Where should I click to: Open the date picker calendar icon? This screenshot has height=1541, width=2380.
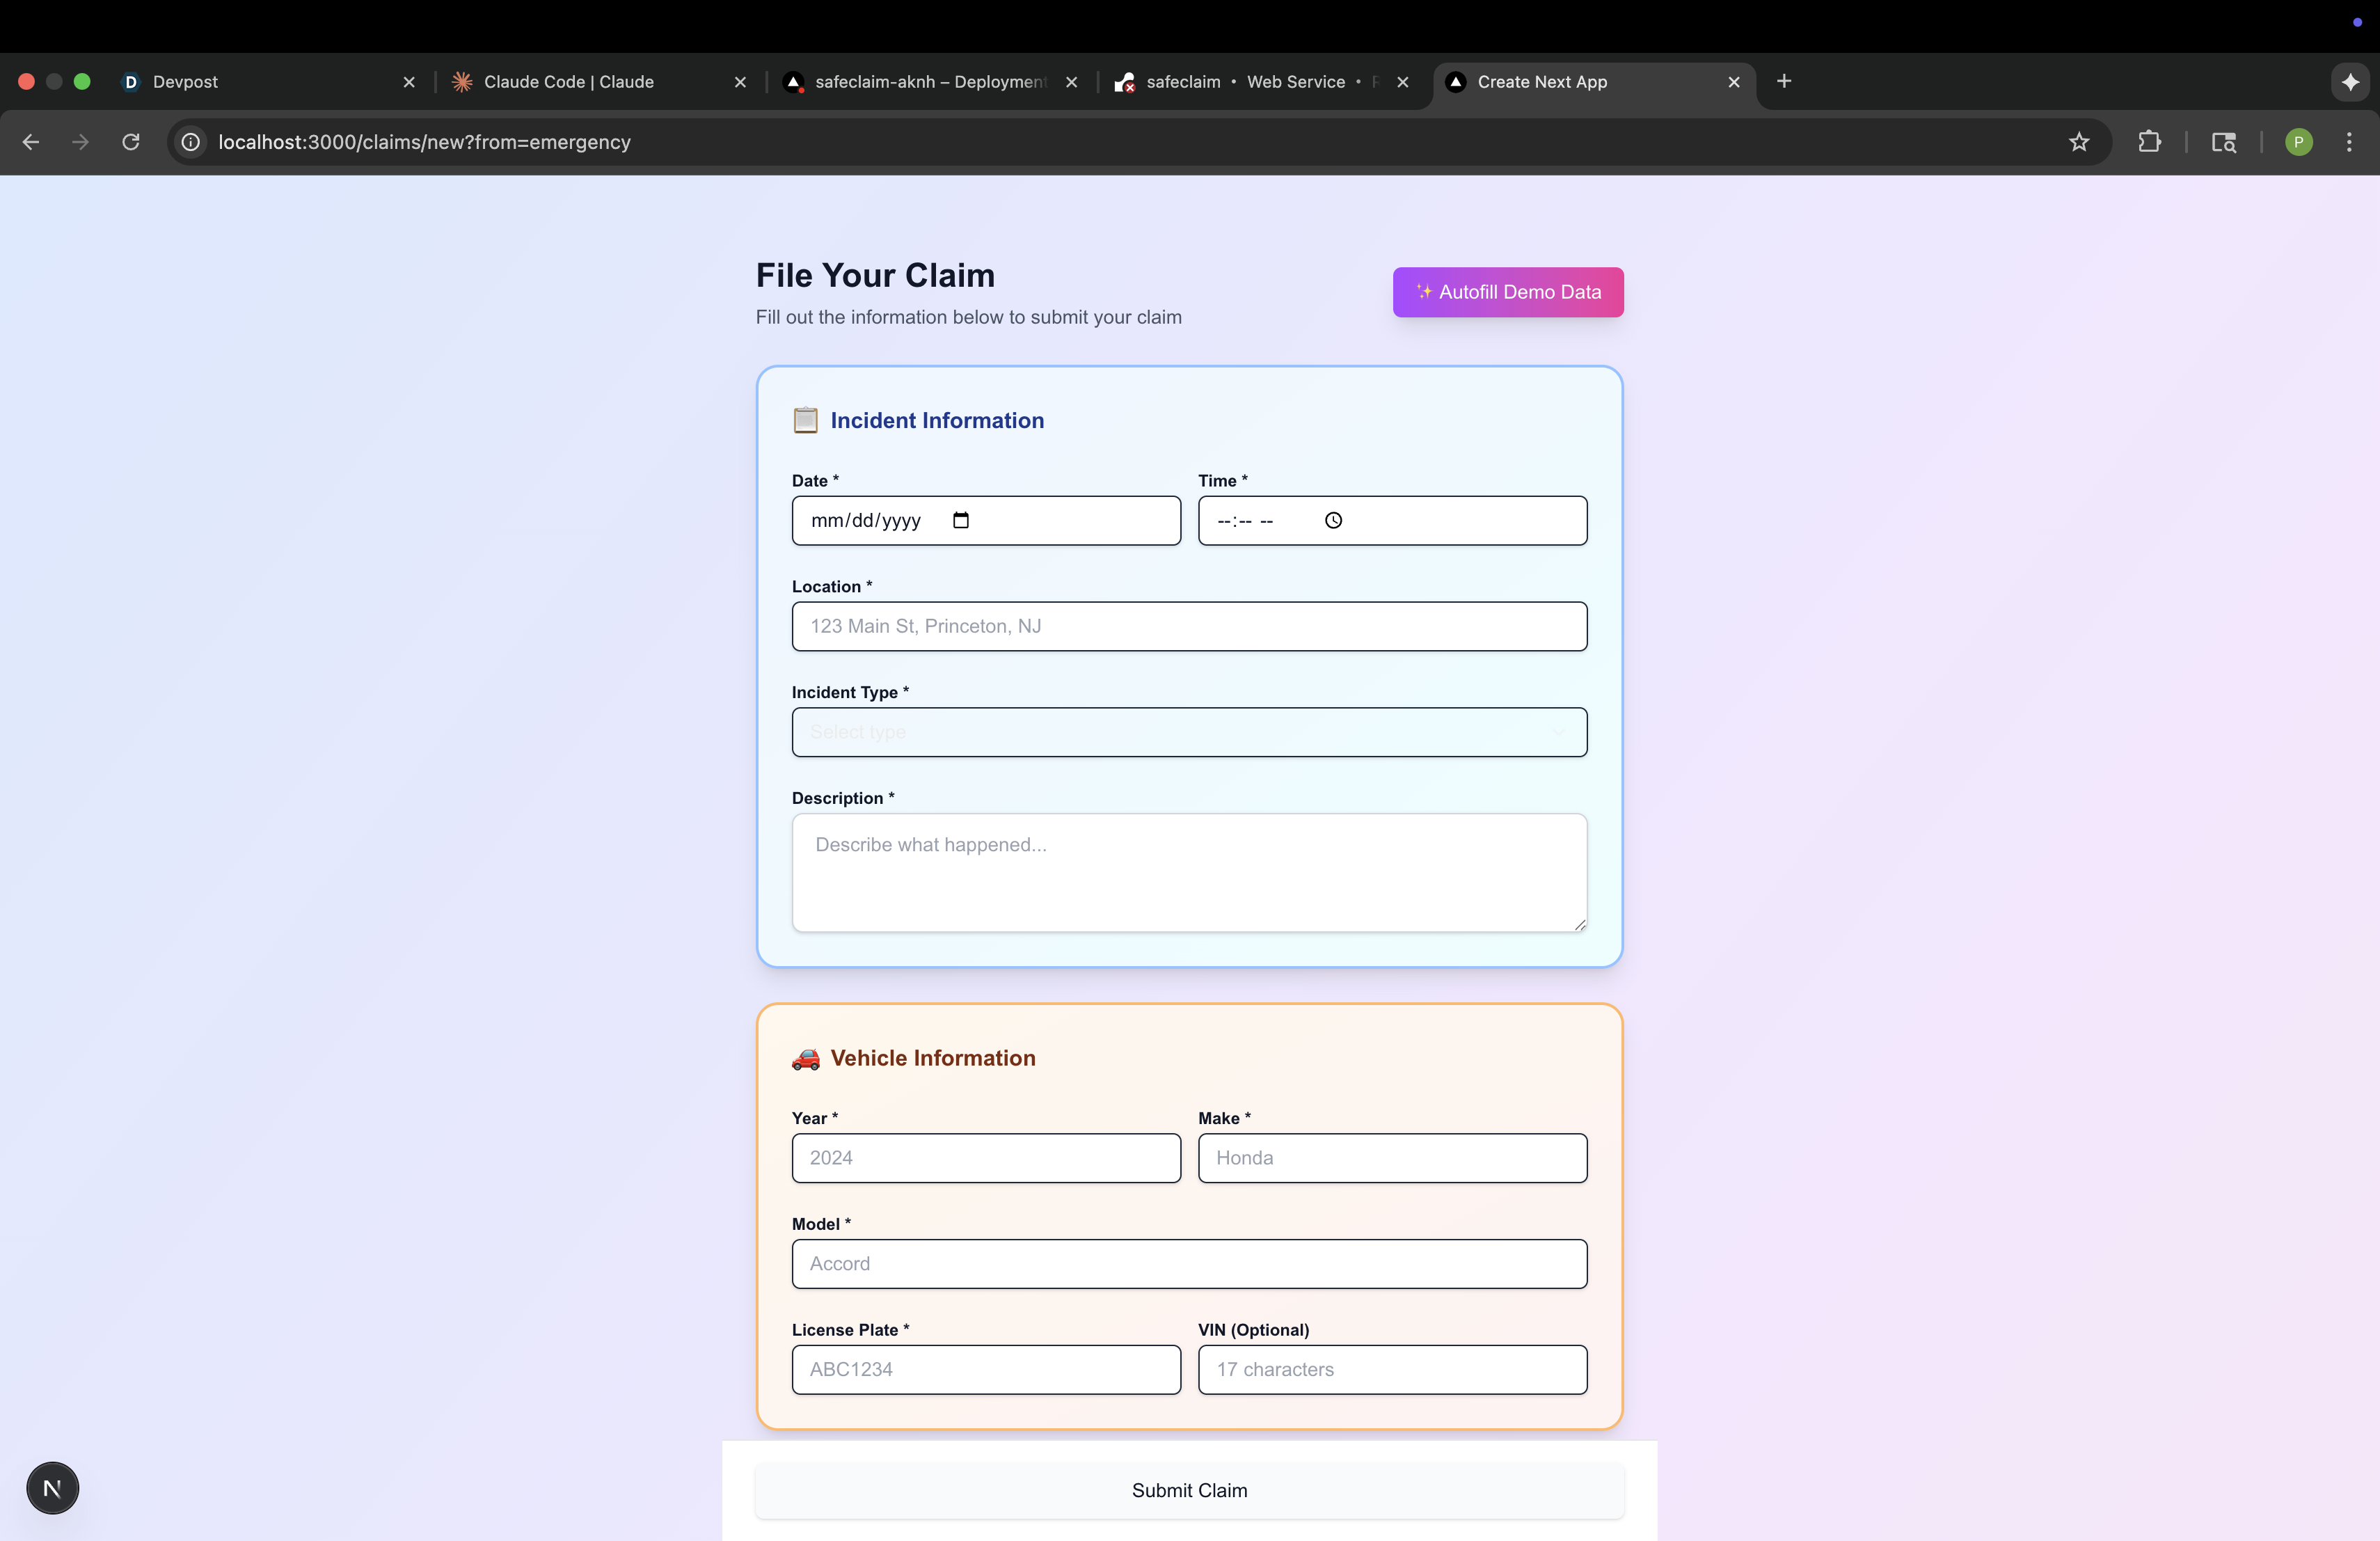click(961, 520)
